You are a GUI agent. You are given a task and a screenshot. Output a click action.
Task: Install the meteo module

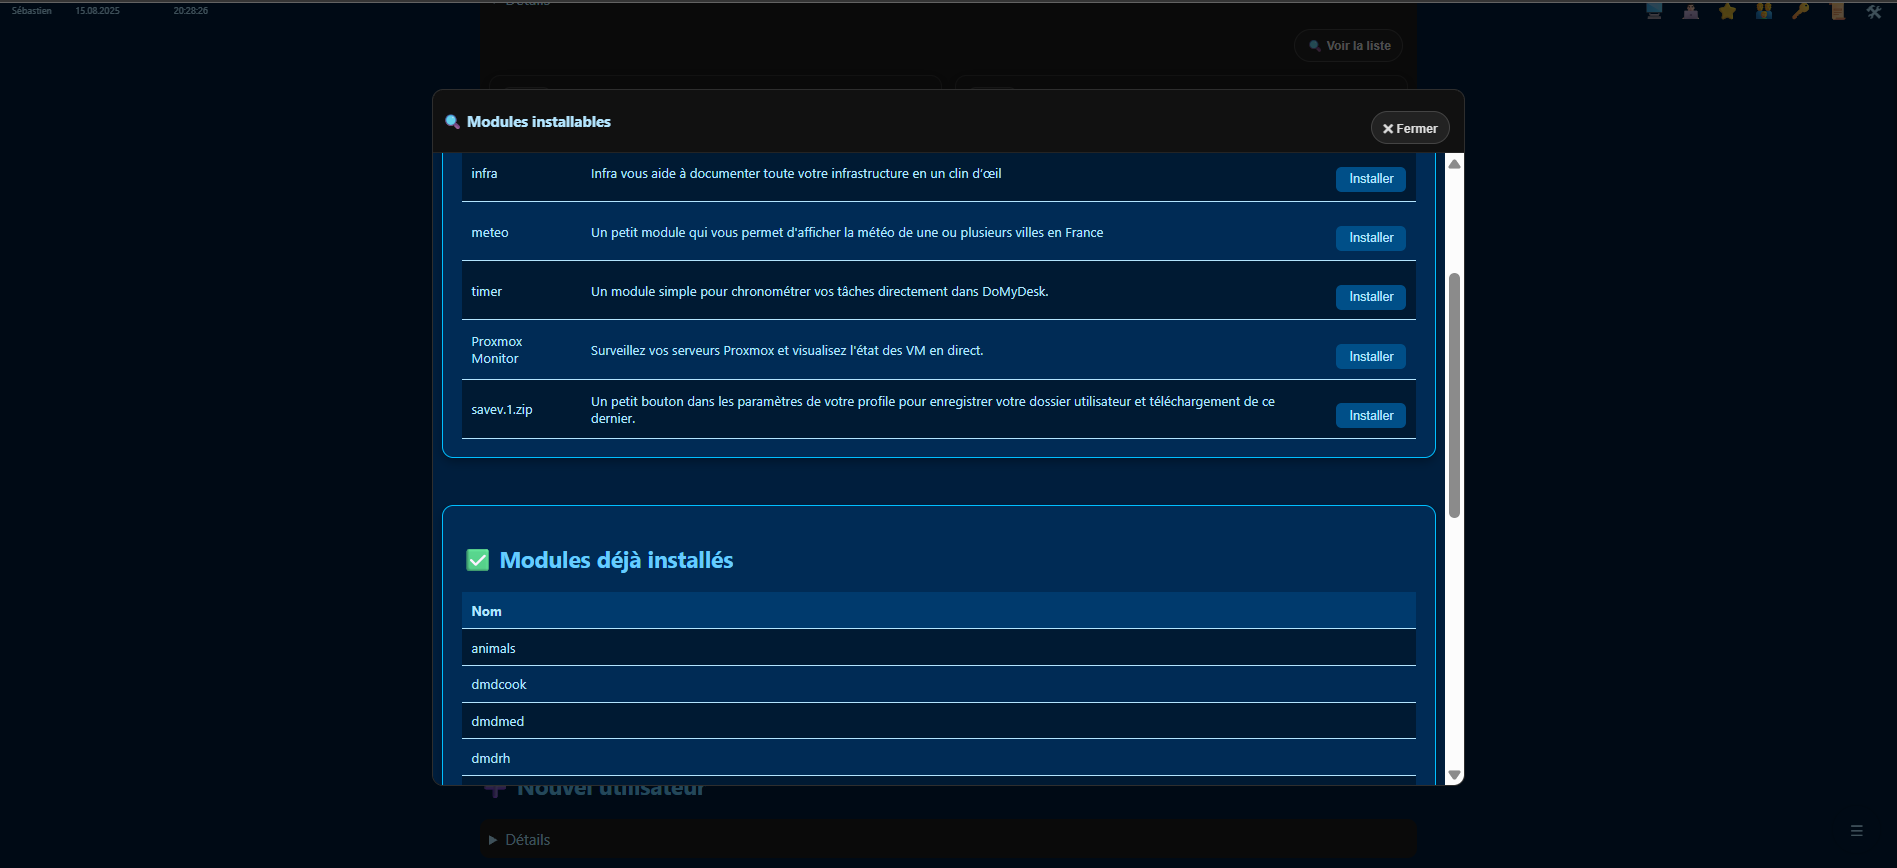(x=1370, y=238)
